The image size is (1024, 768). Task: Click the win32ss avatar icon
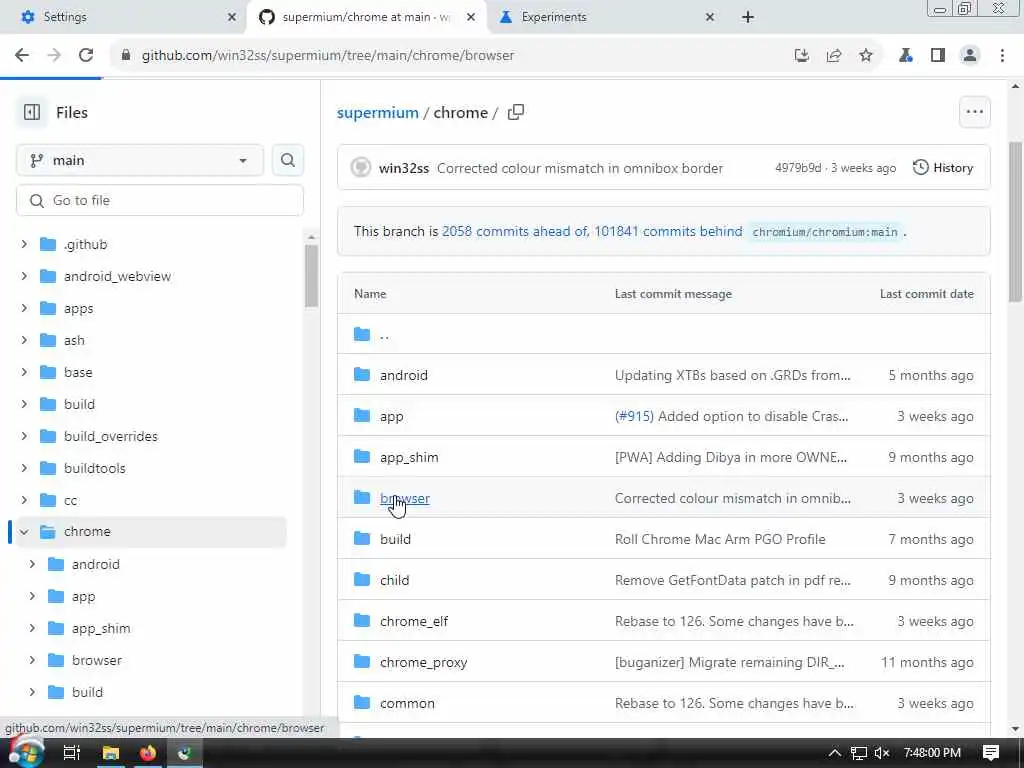click(x=360, y=168)
